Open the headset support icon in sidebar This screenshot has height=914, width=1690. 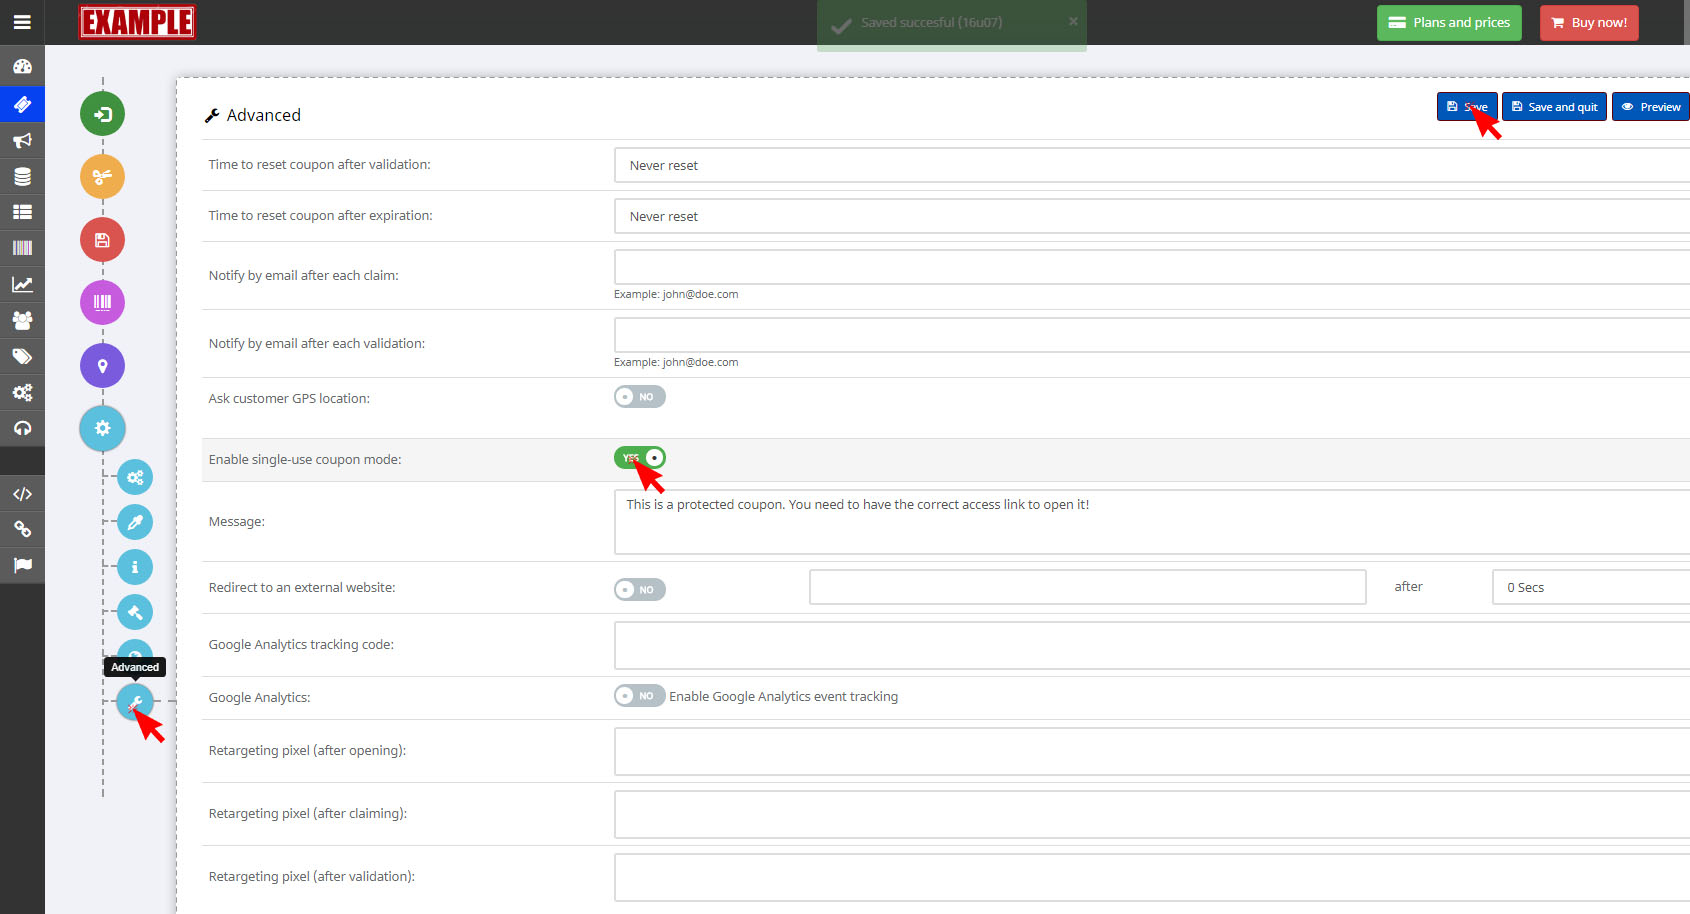pos(22,428)
